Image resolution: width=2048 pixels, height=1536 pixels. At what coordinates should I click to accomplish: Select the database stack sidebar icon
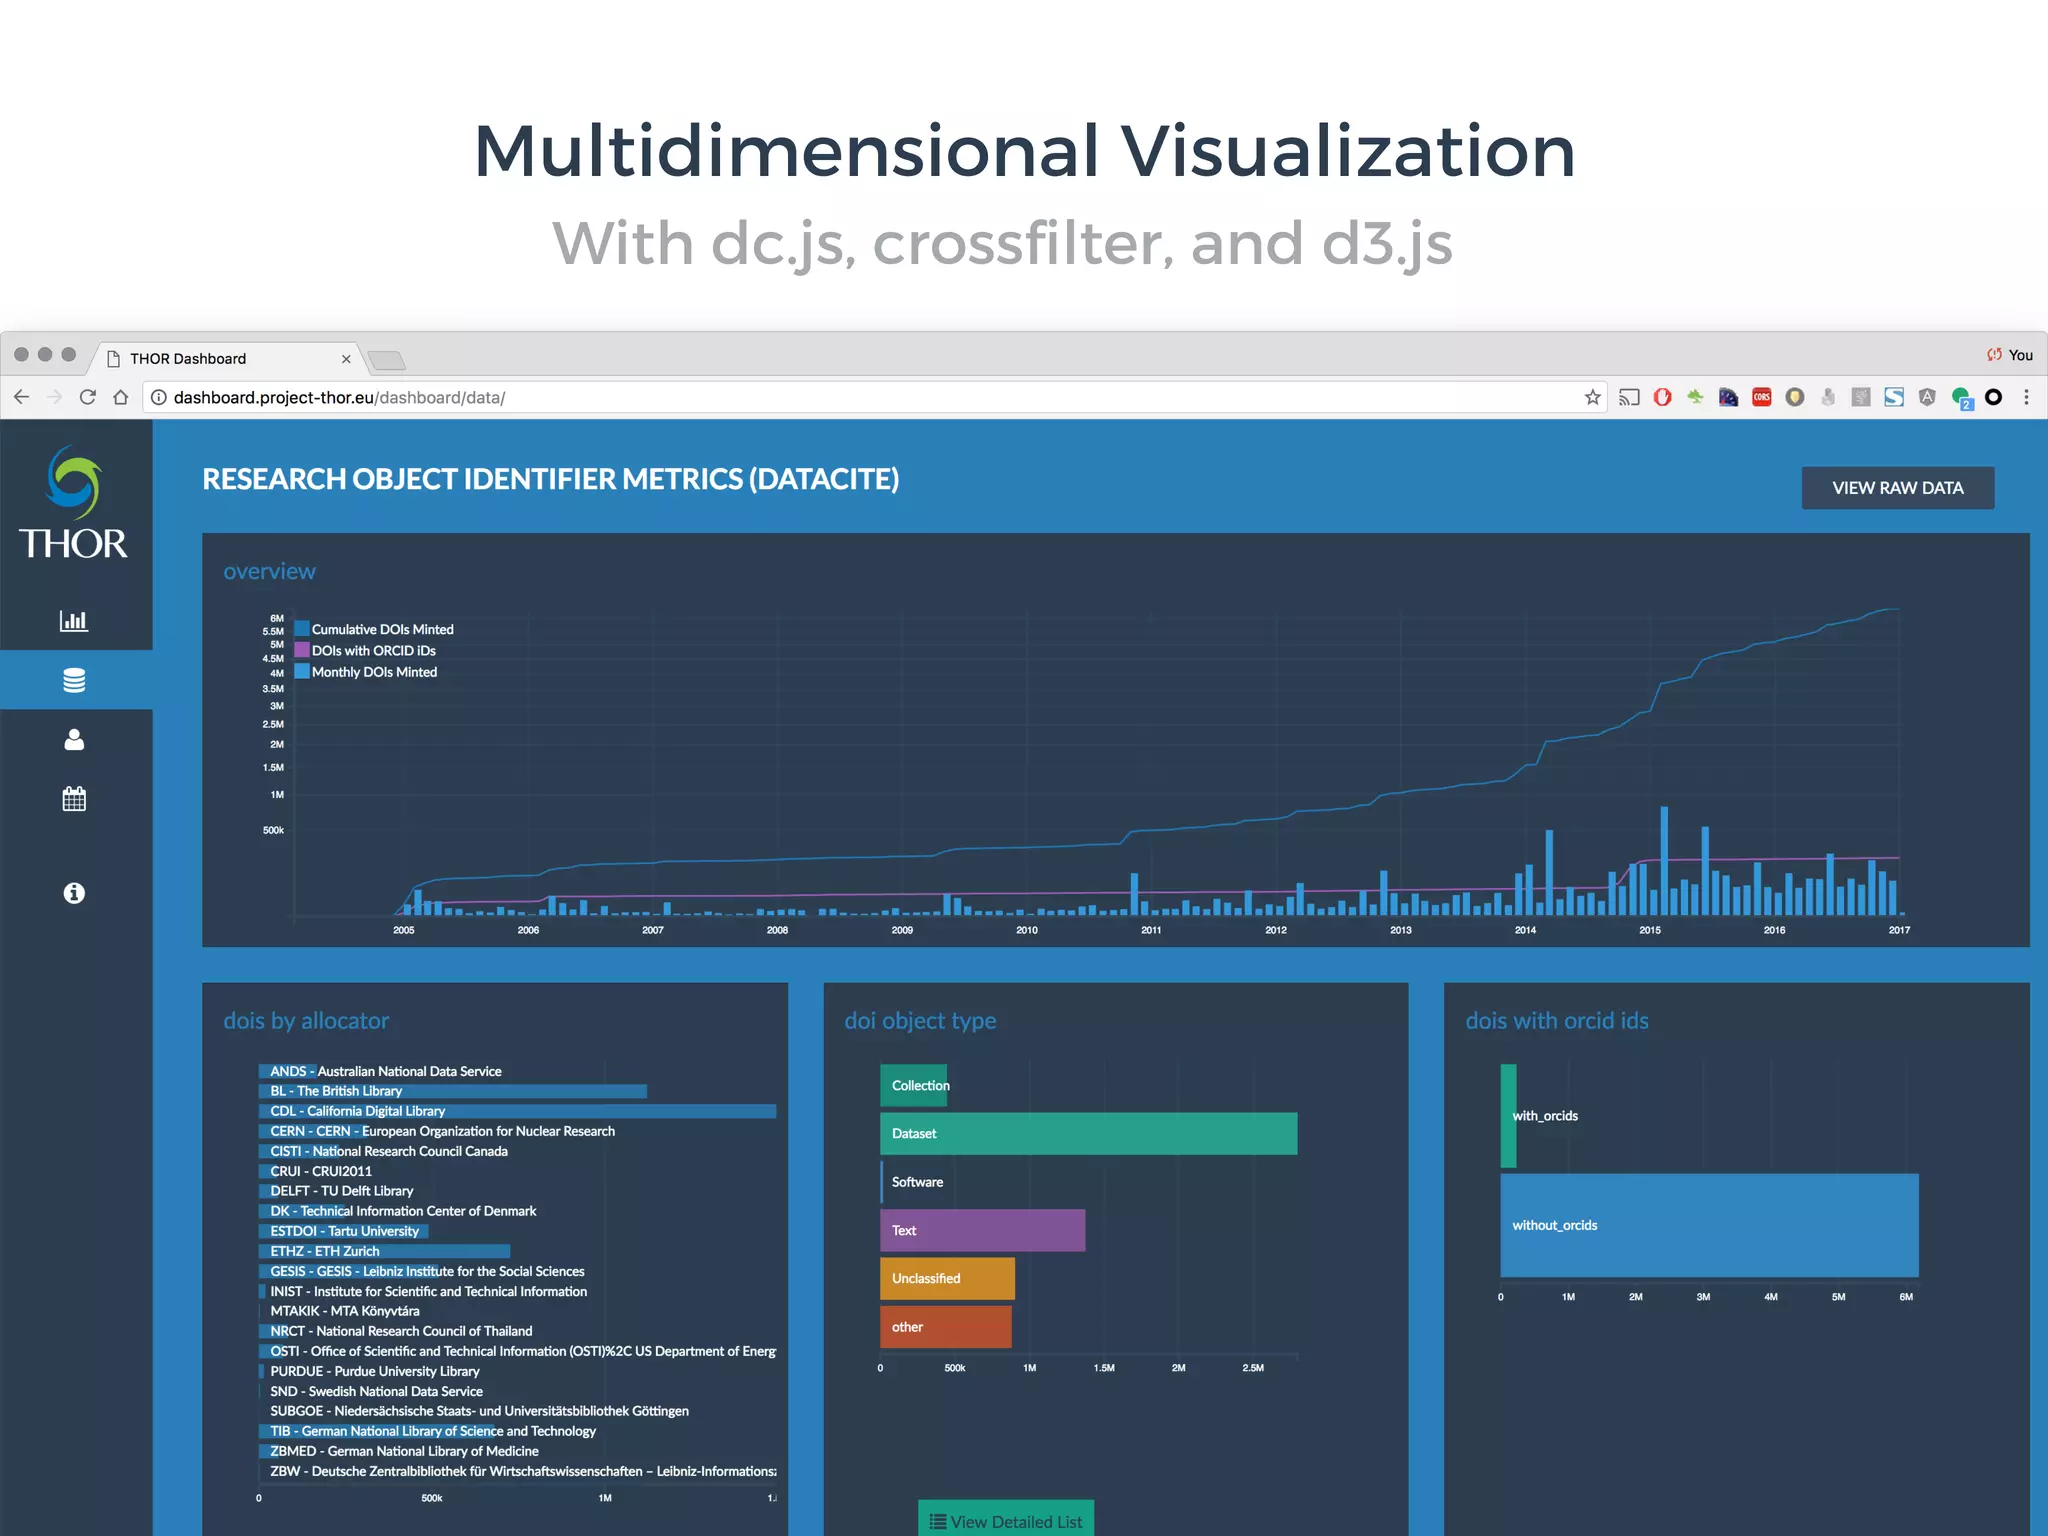click(x=74, y=681)
